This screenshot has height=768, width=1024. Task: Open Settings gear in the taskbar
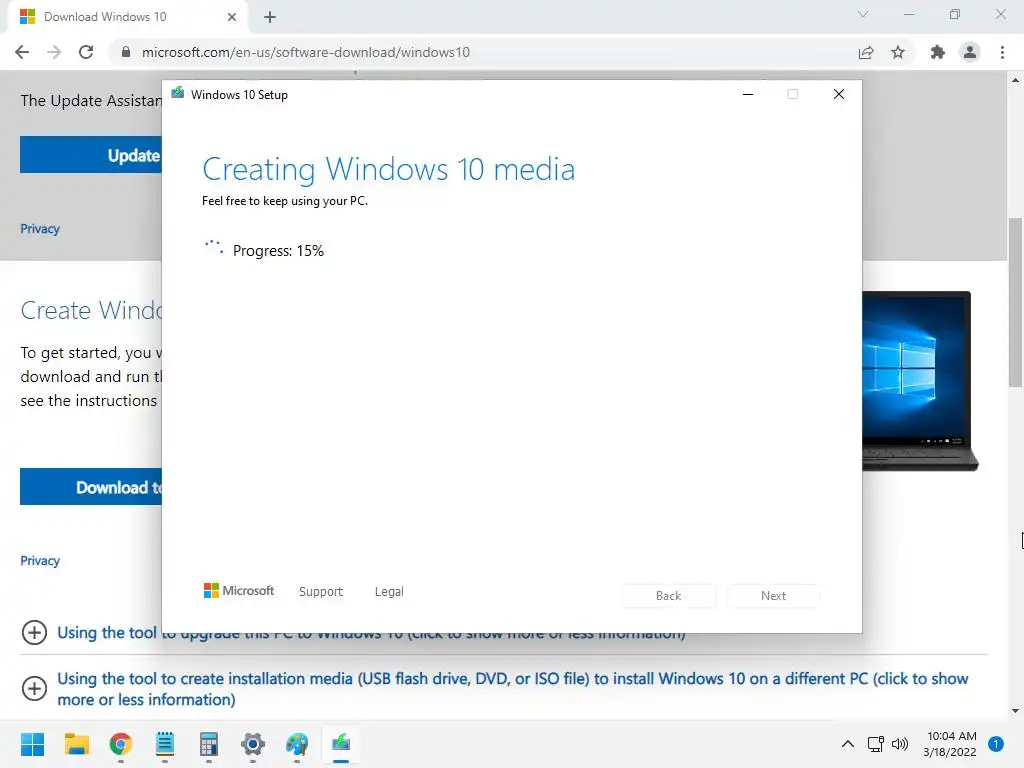click(253, 744)
